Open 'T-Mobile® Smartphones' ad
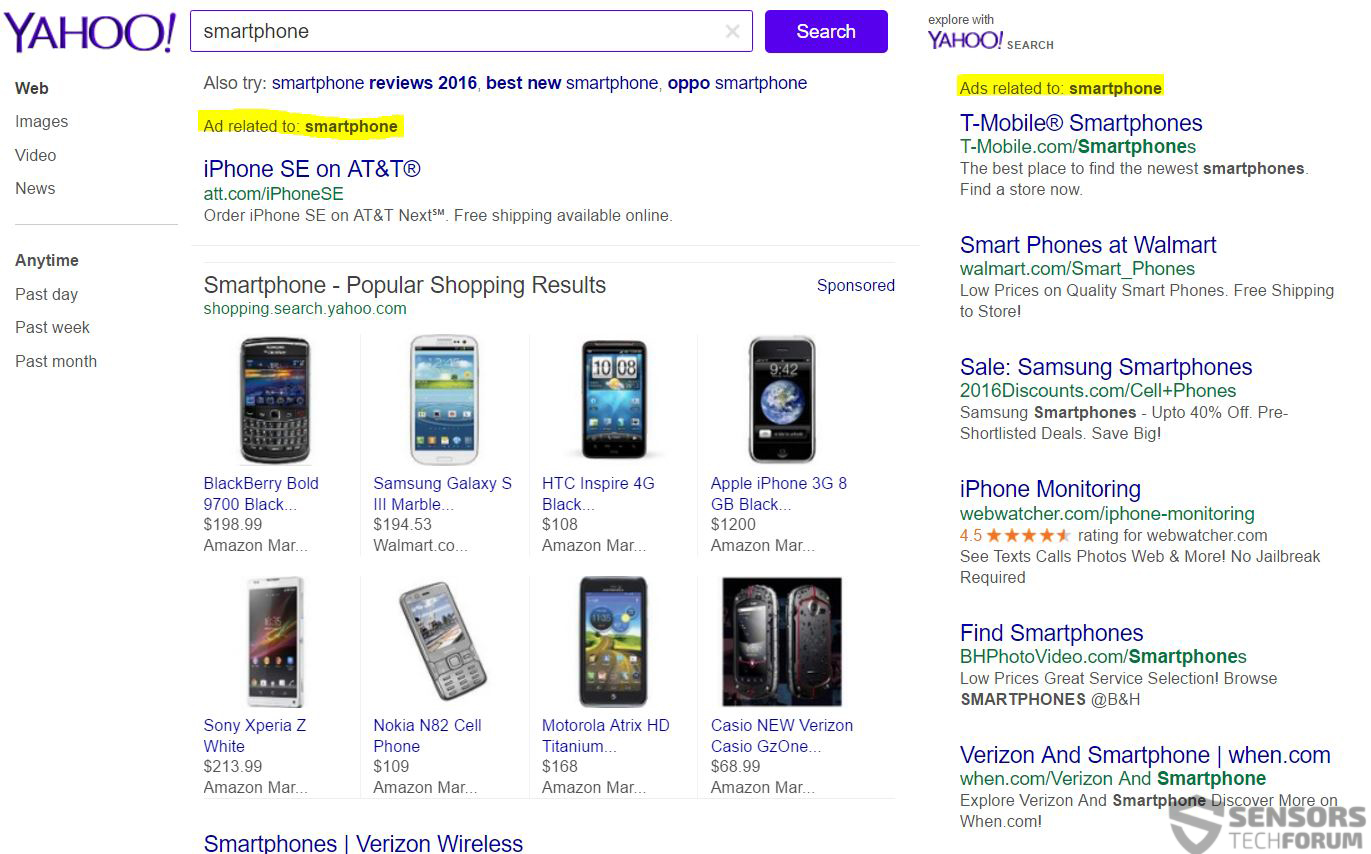Viewport: 1371px width, 854px height. pyautogui.click(x=1081, y=123)
